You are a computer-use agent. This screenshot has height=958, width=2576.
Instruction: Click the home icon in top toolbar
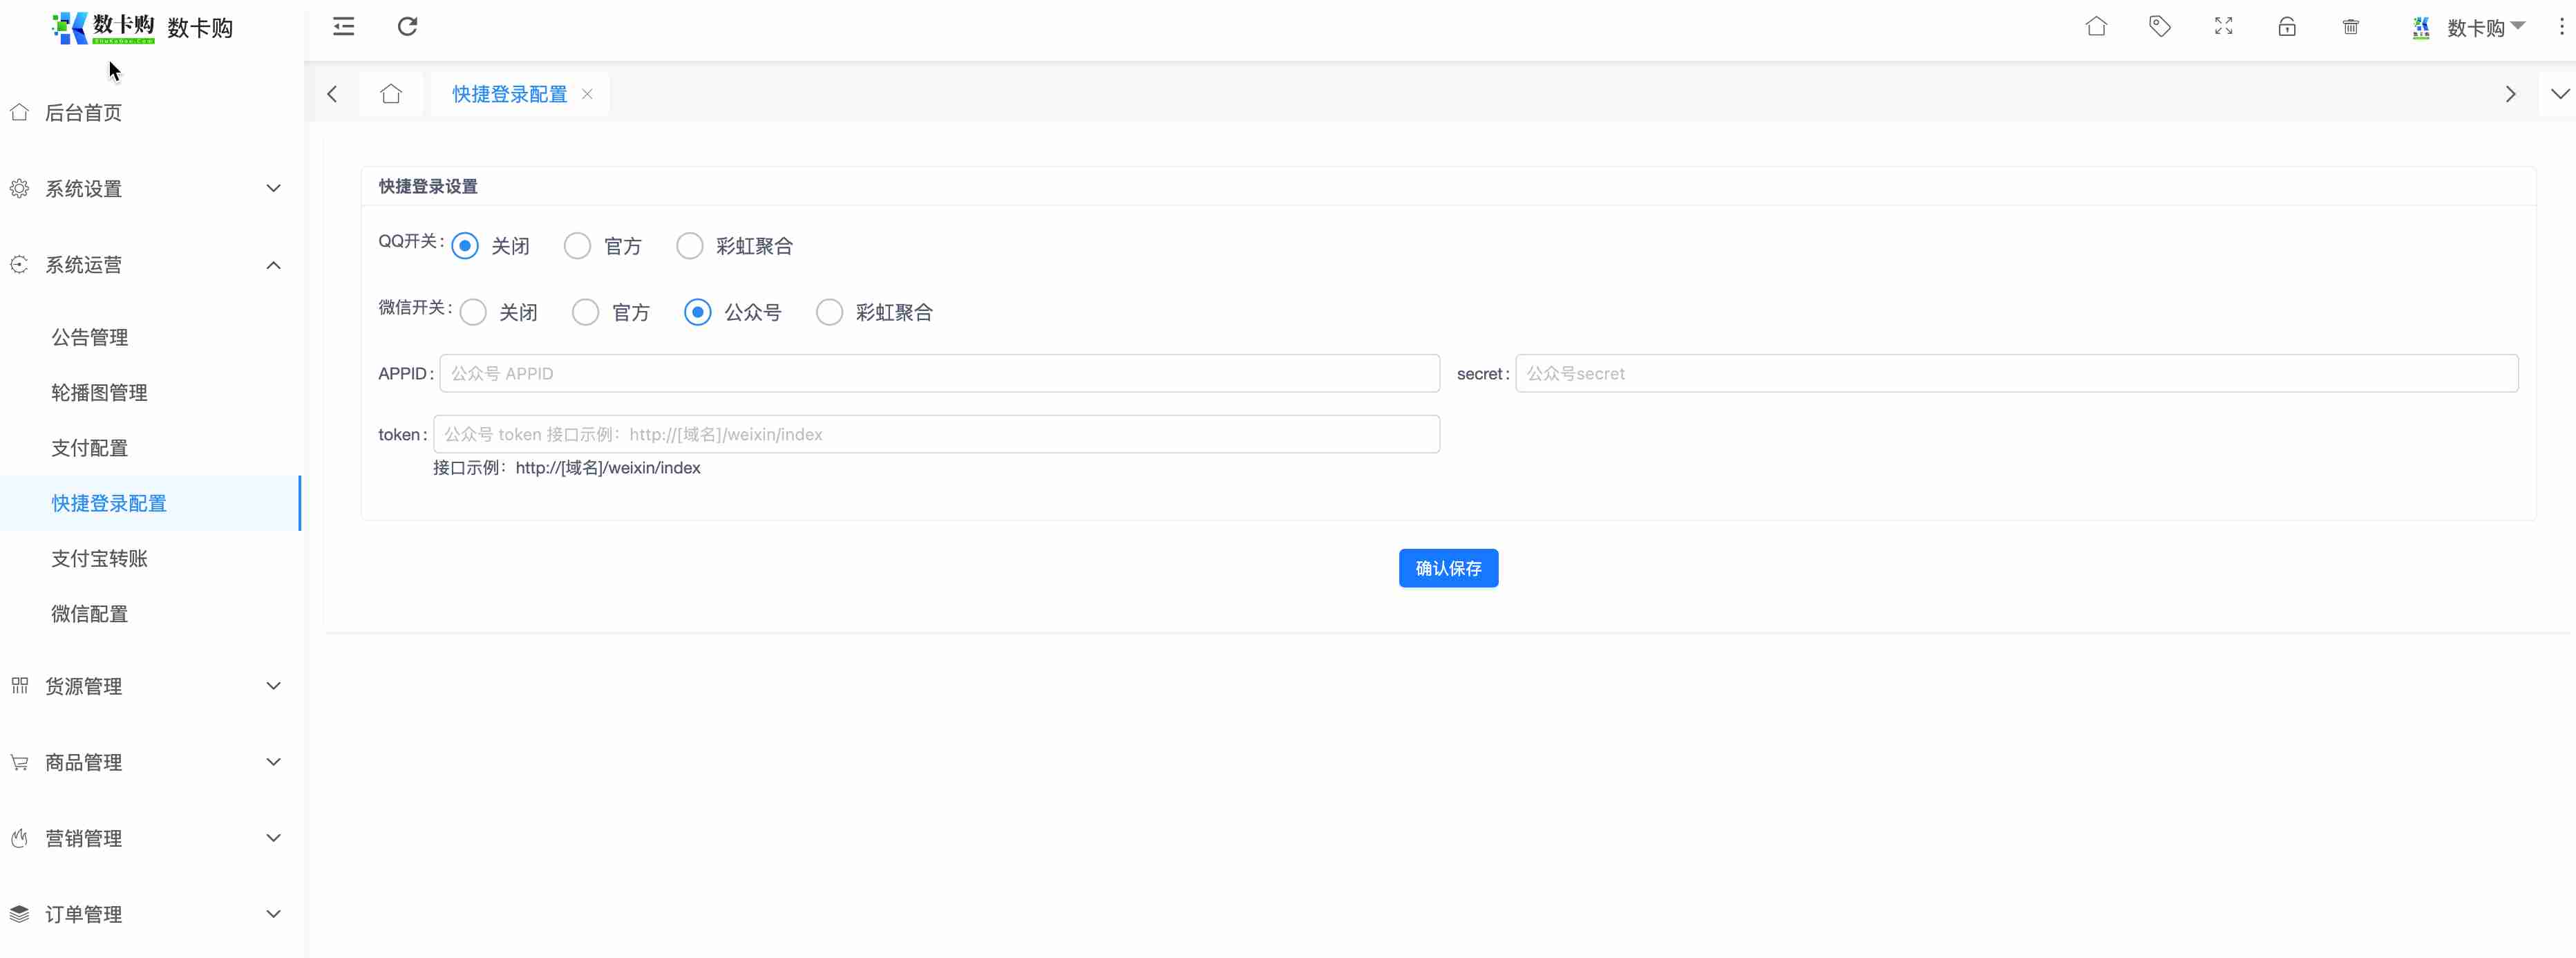(x=2096, y=27)
